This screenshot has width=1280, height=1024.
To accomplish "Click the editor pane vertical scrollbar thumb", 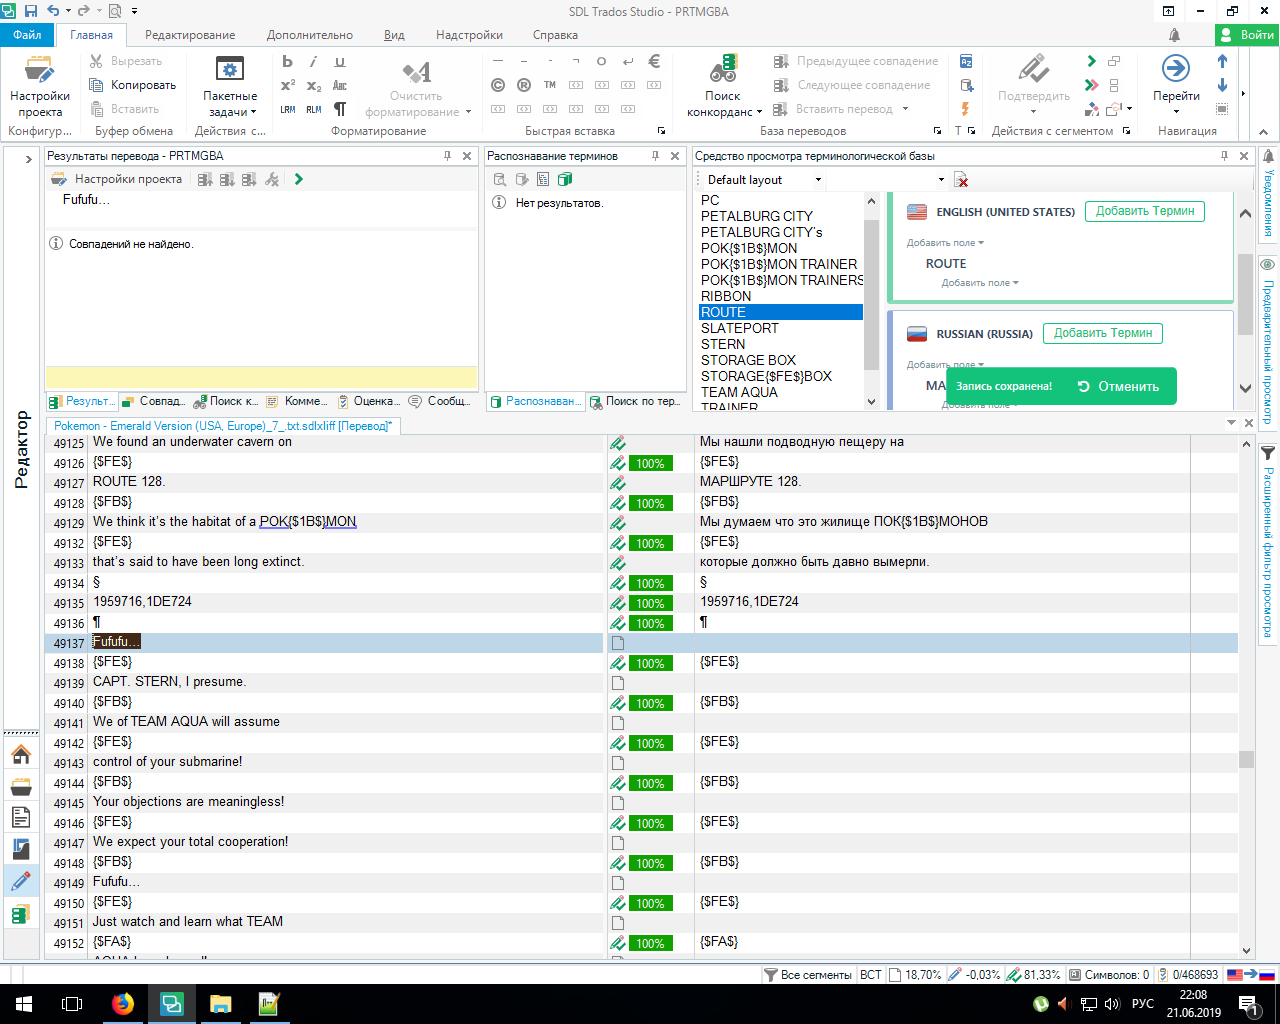I will (1246, 760).
